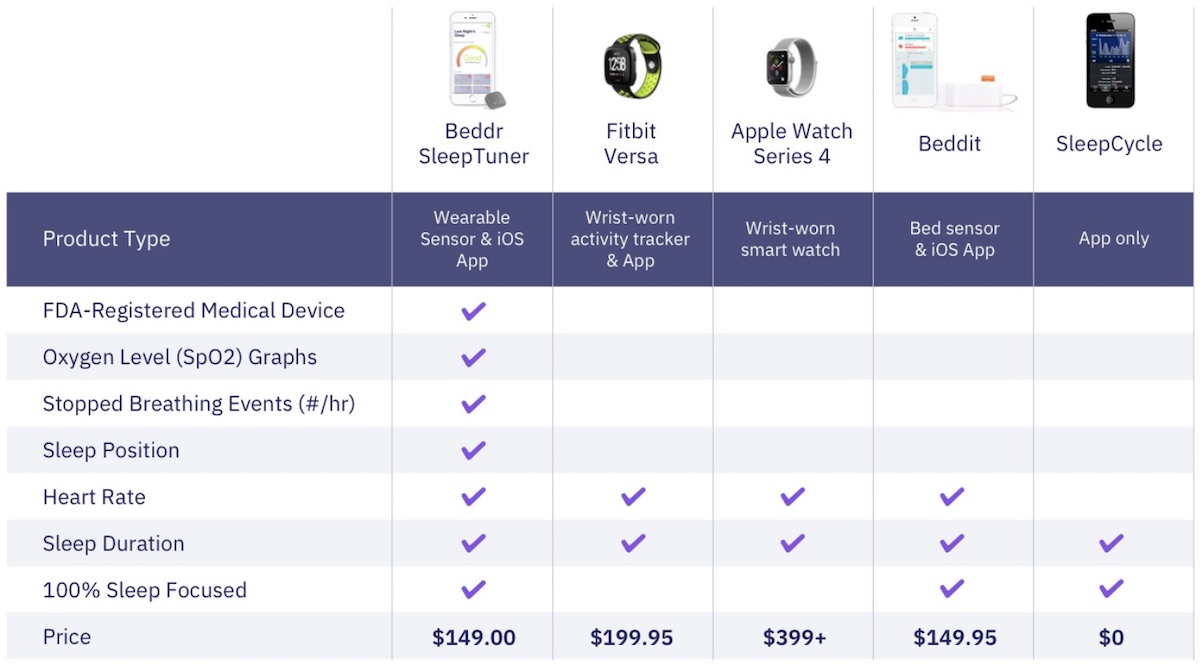The height and width of the screenshot is (664, 1200).
Task: Select the Product Type header label
Action: (106, 239)
